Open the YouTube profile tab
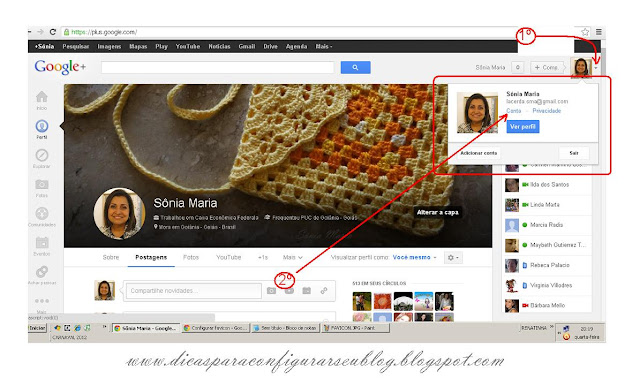 (229, 258)
